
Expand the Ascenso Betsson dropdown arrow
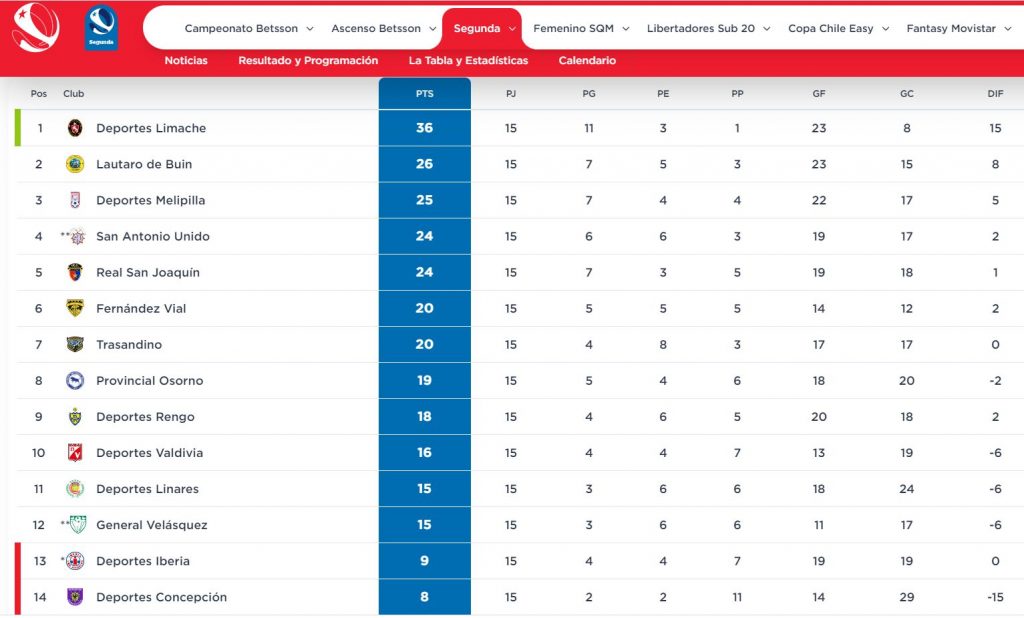(x=432, y=29)
